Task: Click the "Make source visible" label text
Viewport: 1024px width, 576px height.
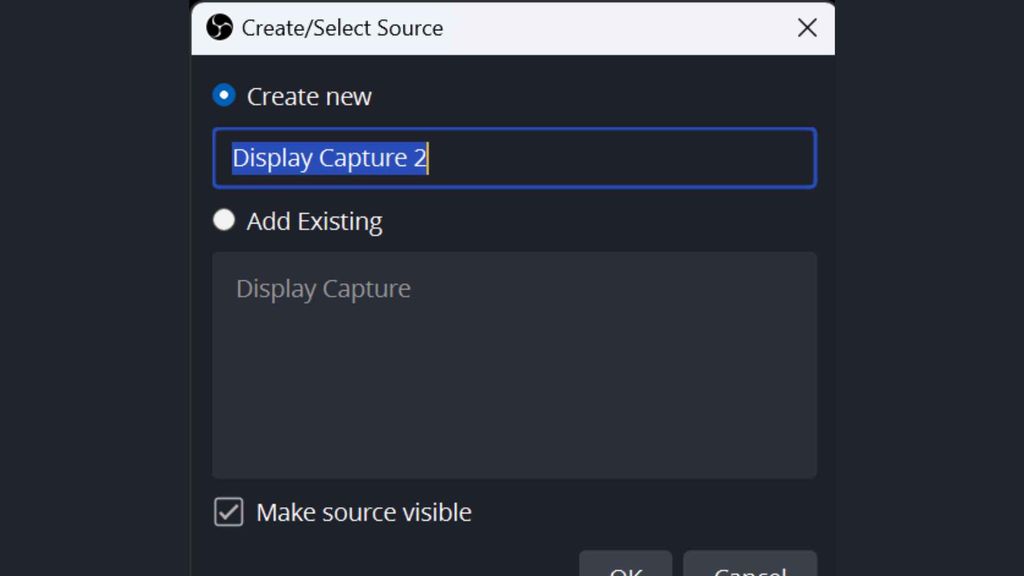Action: 364,512
